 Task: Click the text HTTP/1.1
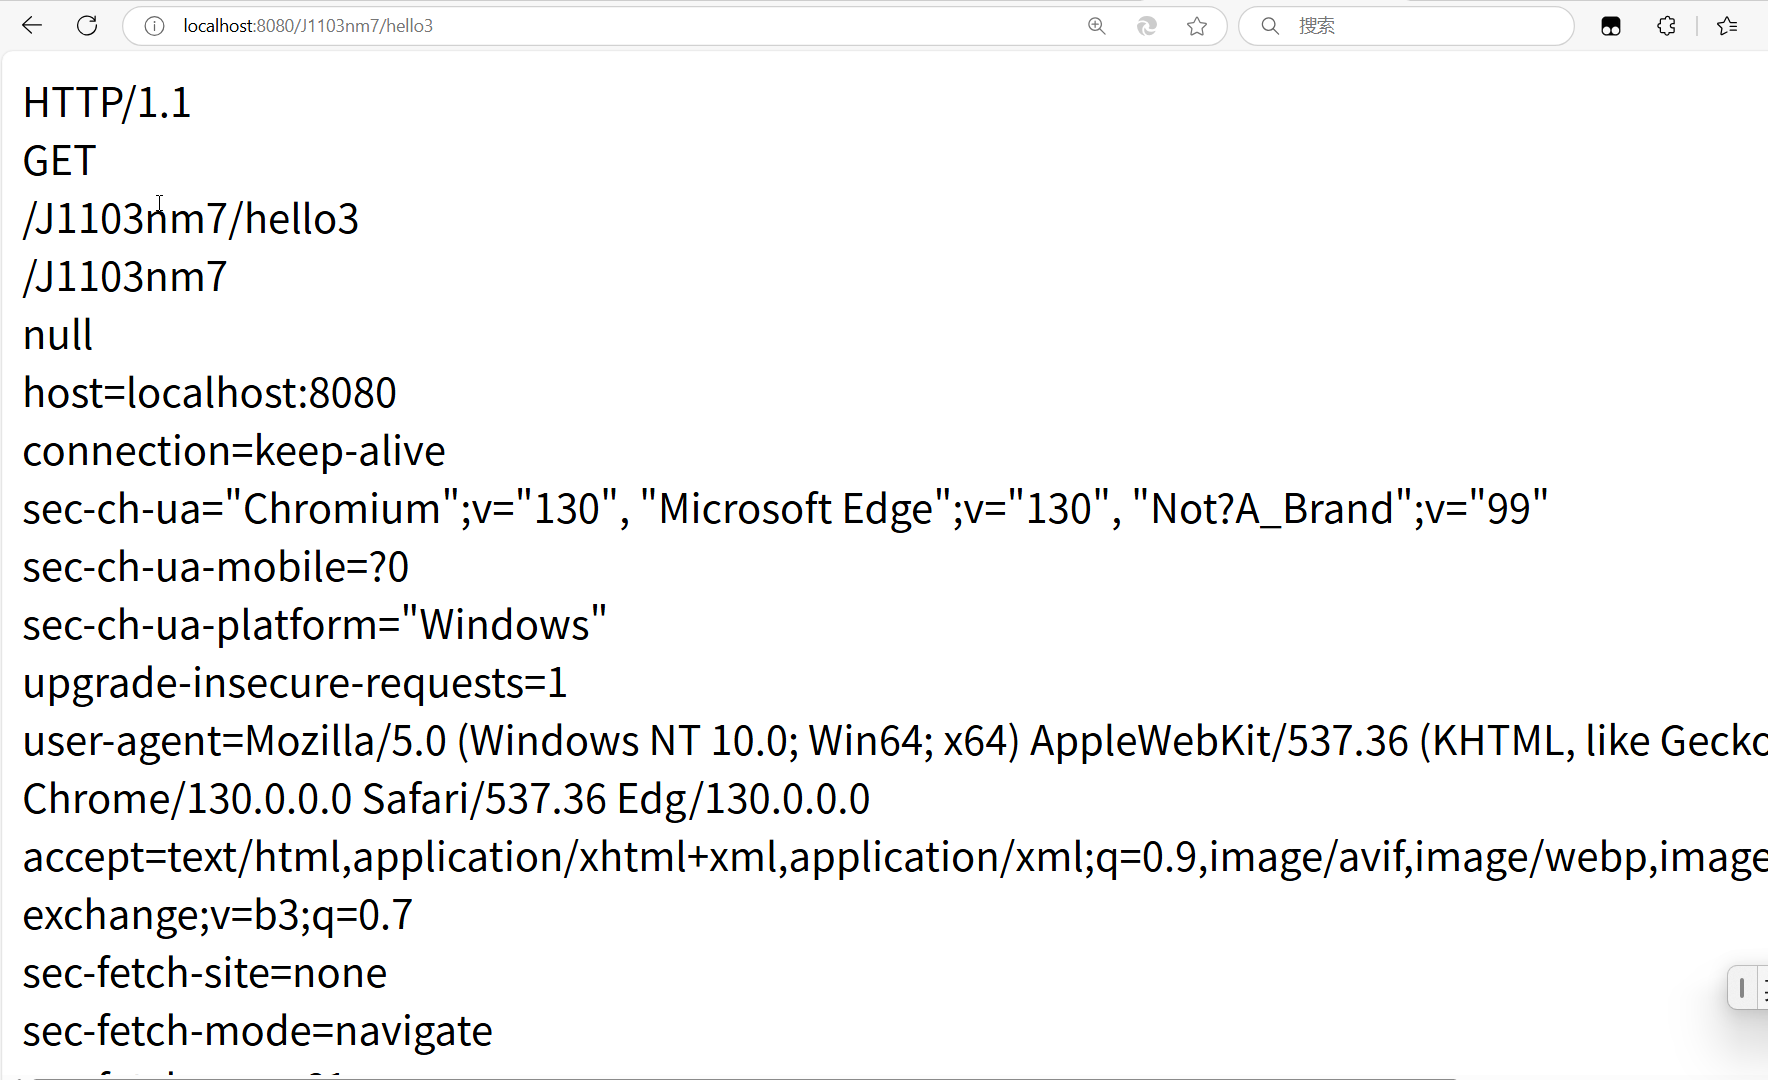coord(107,103)
